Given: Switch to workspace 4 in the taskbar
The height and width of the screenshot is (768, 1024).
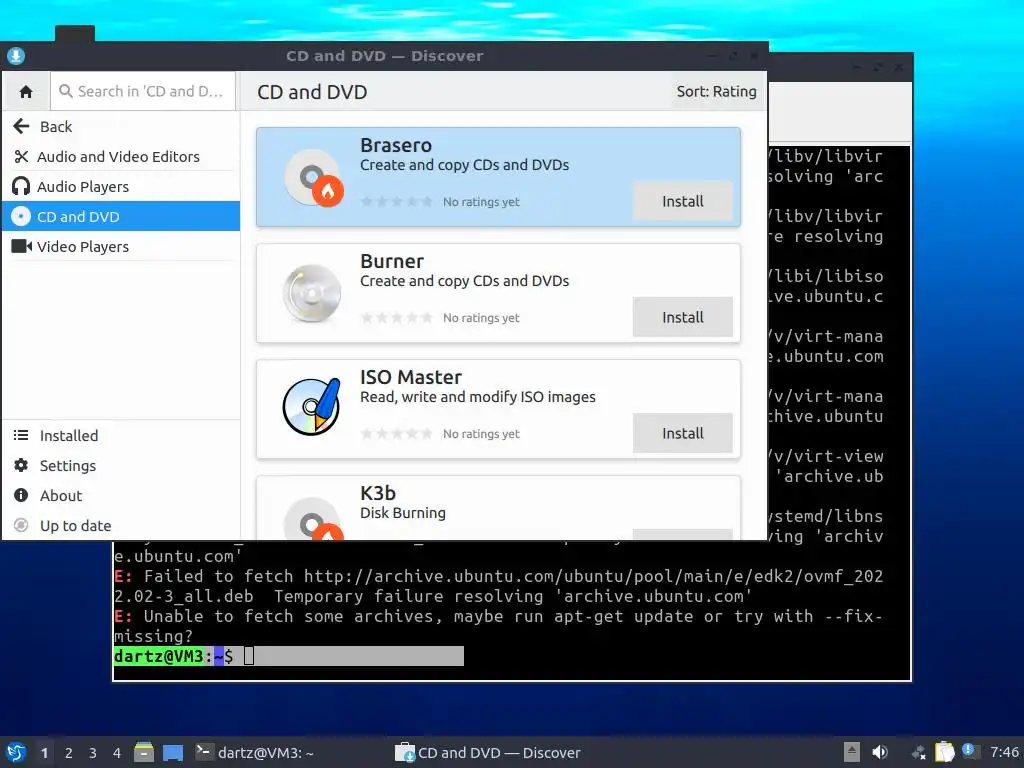Looking at the screenshot, I should [x=117, y=753].
